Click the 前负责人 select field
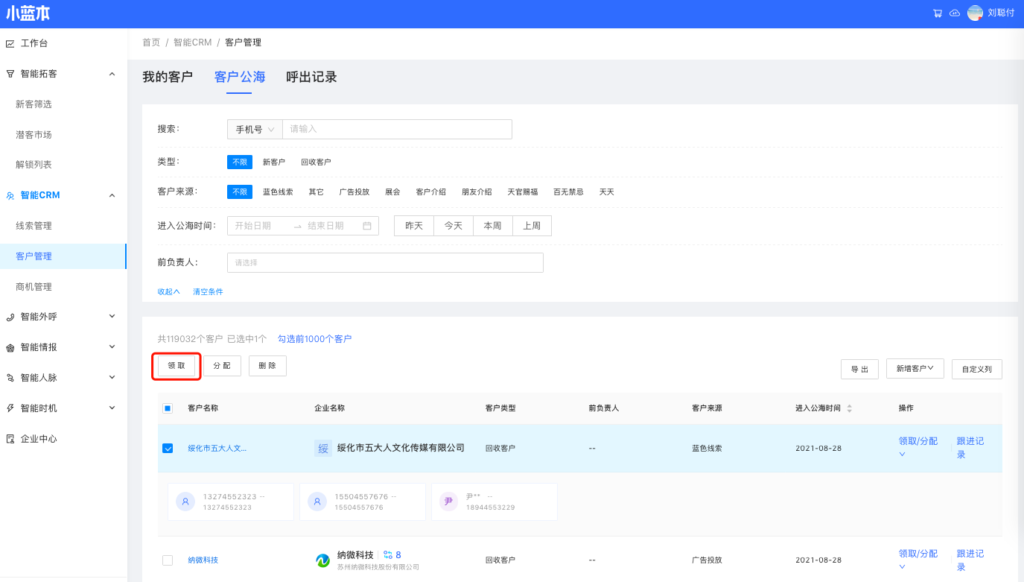 (x=384, y=262)
